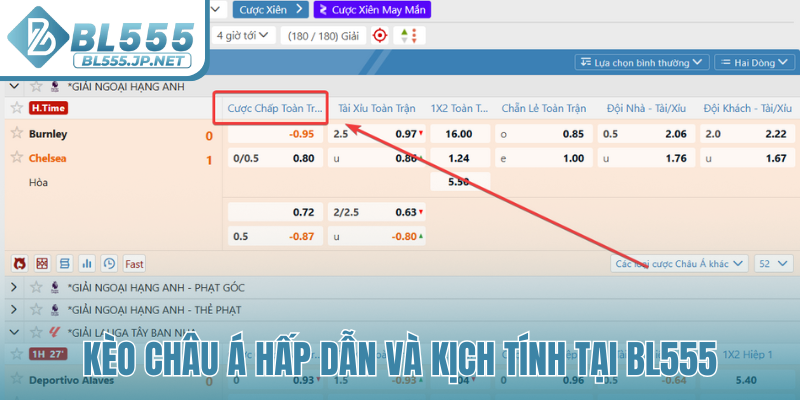
Task: Favorite the Chelsea team star
Action: click(x=17, y=157)
